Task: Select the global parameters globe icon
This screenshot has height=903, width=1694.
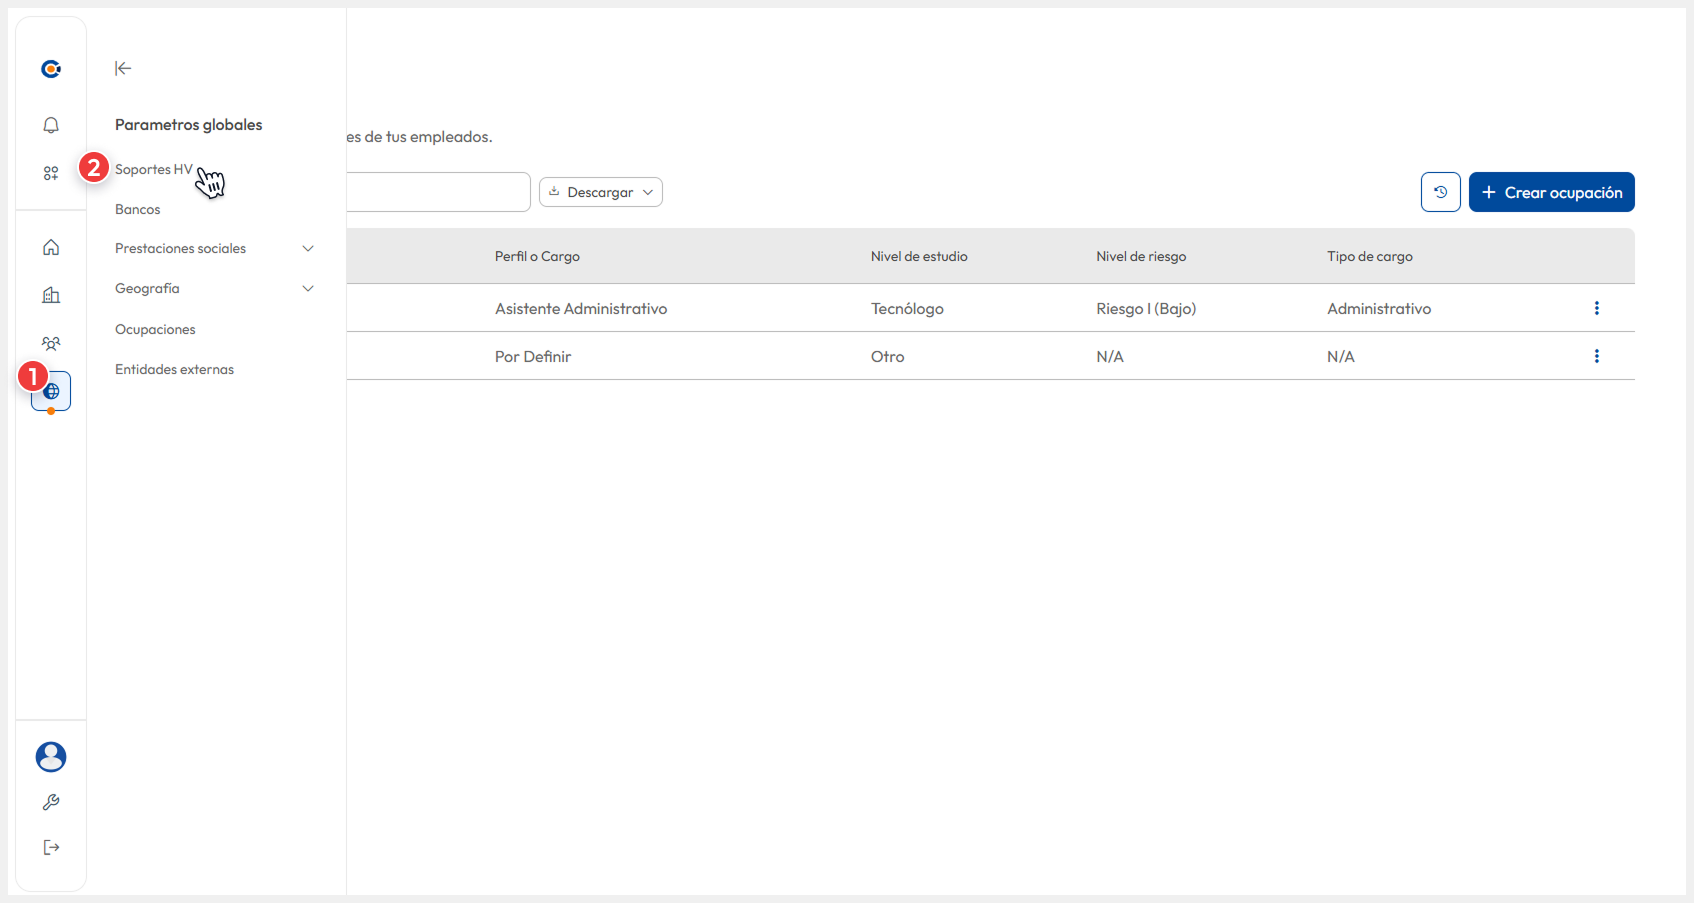Action: (52, 391)
